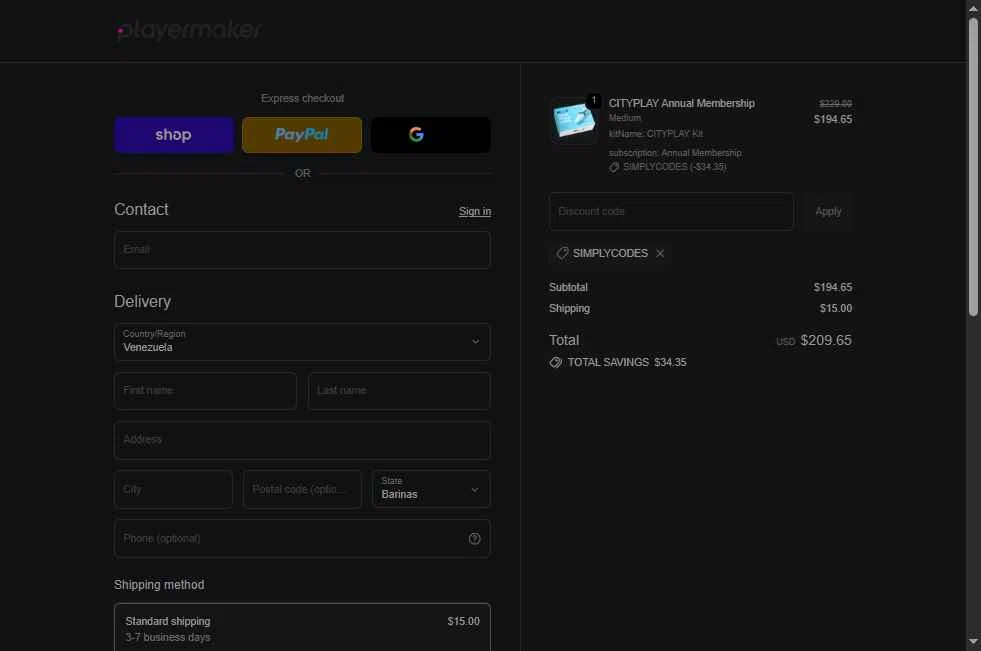Image resolution: width=981 pixels, height=651 pixels.
Task: Focus the Phone (optional) field
Action: point(302,538)
